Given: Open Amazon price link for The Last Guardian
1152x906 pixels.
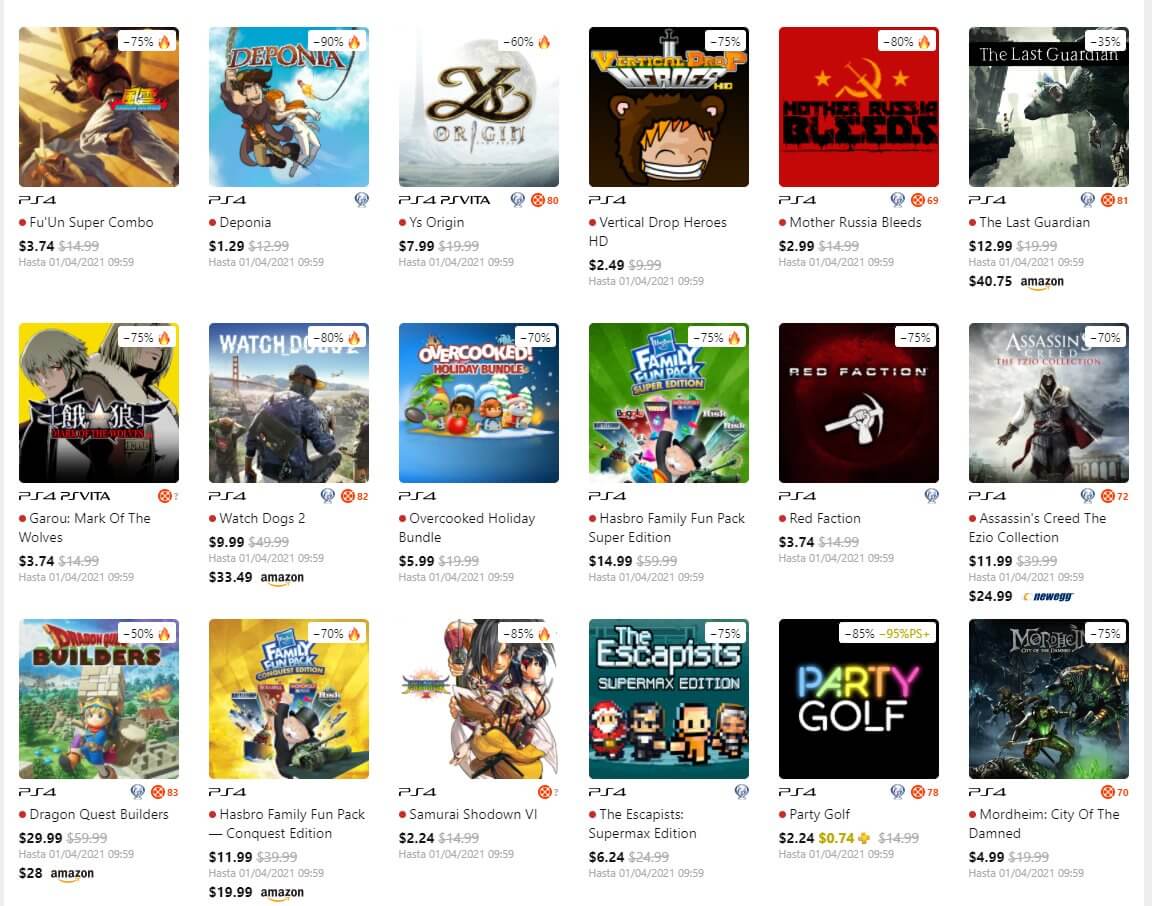Looking at the screenshot, I should click(1016, 281).
